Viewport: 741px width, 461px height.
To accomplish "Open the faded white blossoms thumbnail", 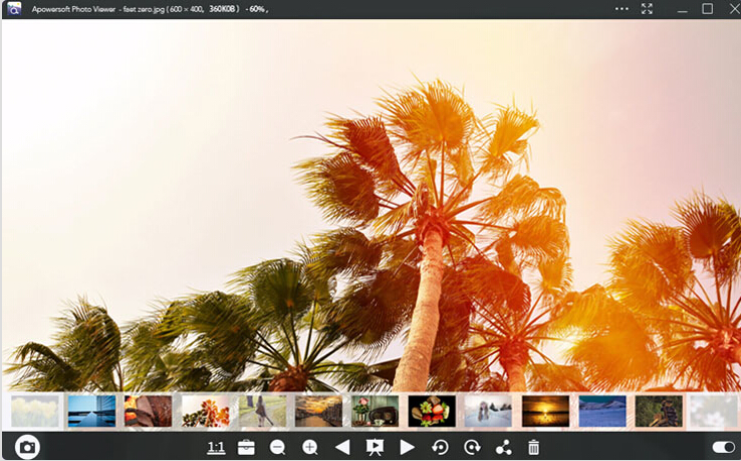I will click(714, 411).
